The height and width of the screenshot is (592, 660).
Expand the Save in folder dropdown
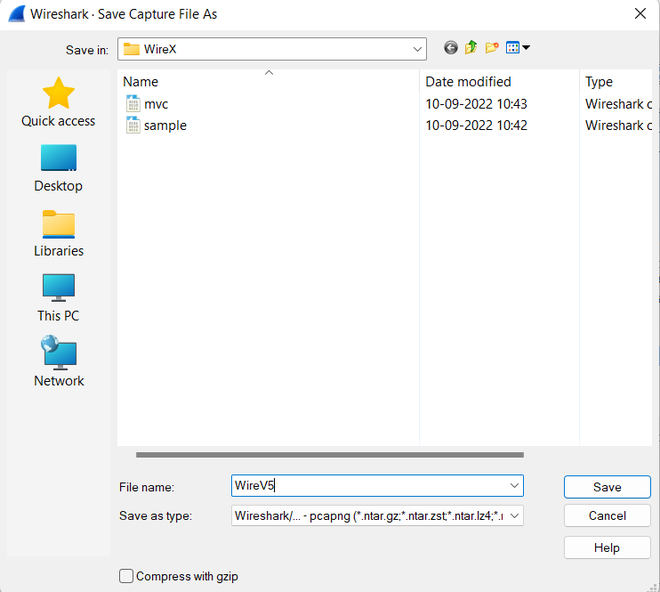pyautogui.click(x=417, y=49)
